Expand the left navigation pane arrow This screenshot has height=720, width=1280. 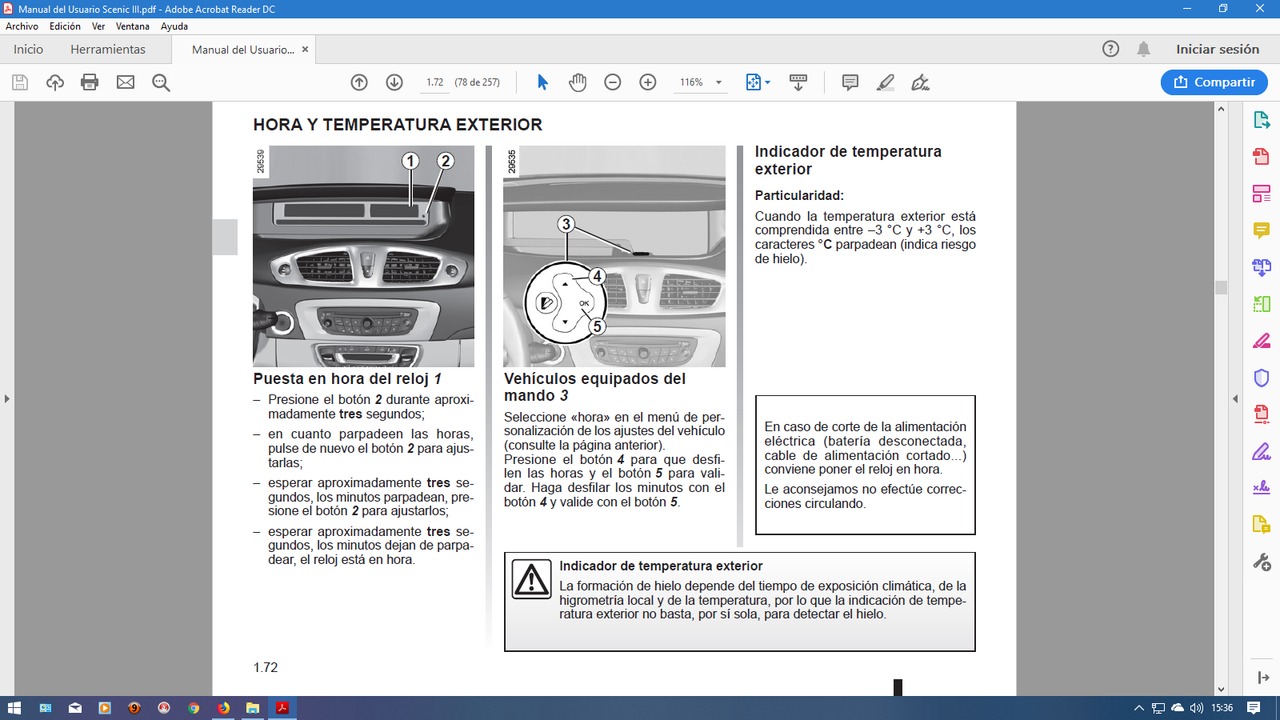(x=7, y=398)
